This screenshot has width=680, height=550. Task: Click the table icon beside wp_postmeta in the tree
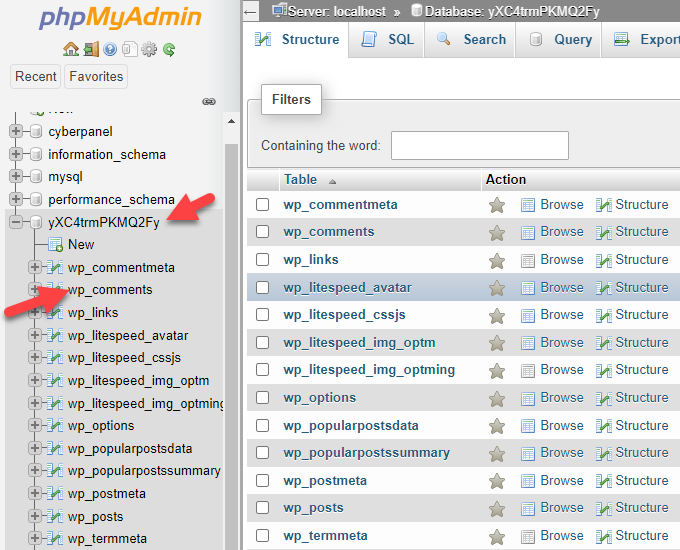(x=55, y=493)
